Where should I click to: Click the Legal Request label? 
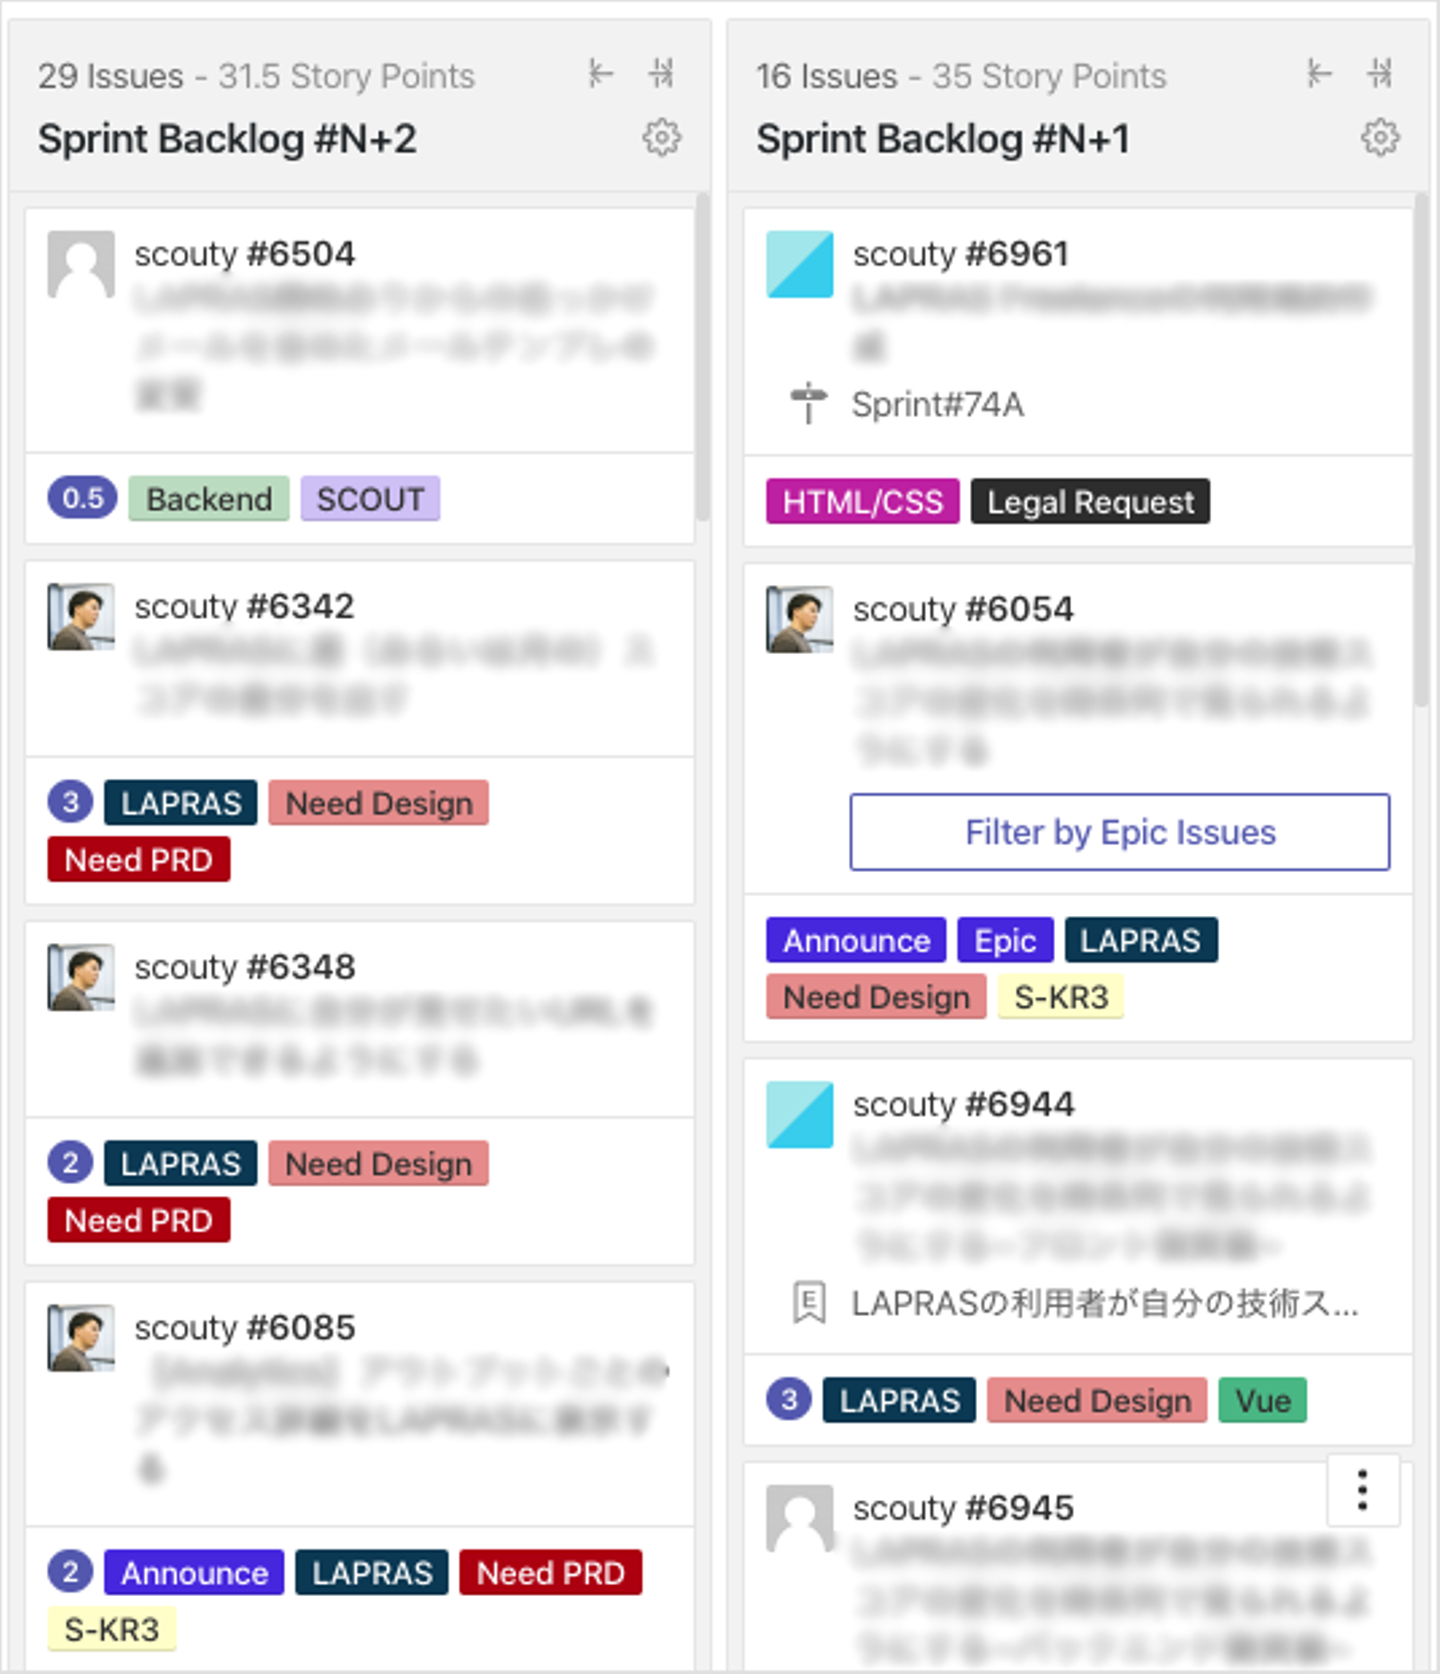point(1090,502)
